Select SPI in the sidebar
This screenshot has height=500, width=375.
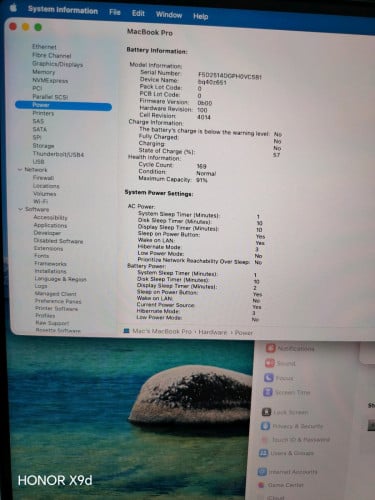pos(37,137)
